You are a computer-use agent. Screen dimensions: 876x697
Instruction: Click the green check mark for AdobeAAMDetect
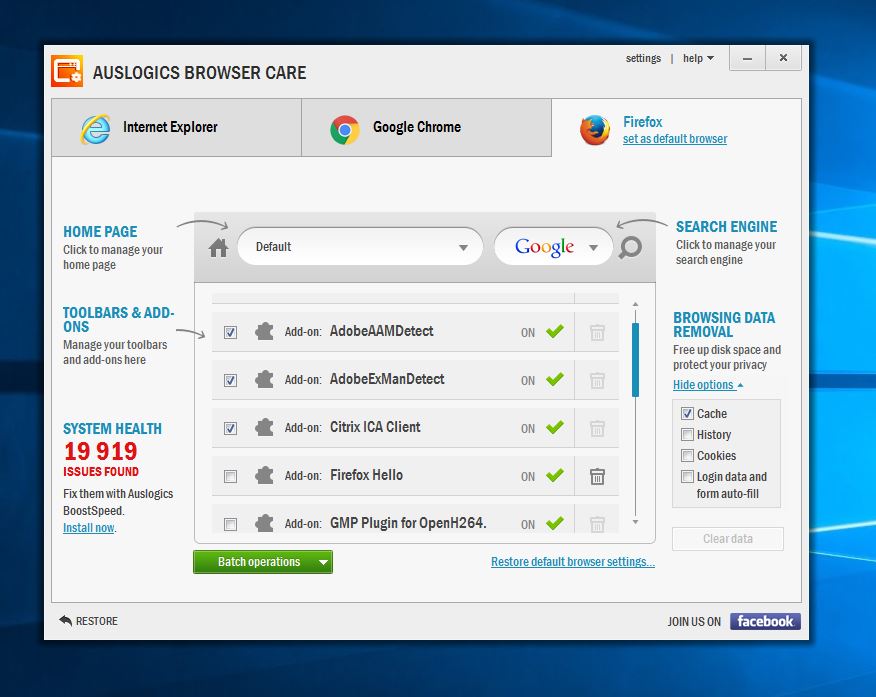click(555, 331)
